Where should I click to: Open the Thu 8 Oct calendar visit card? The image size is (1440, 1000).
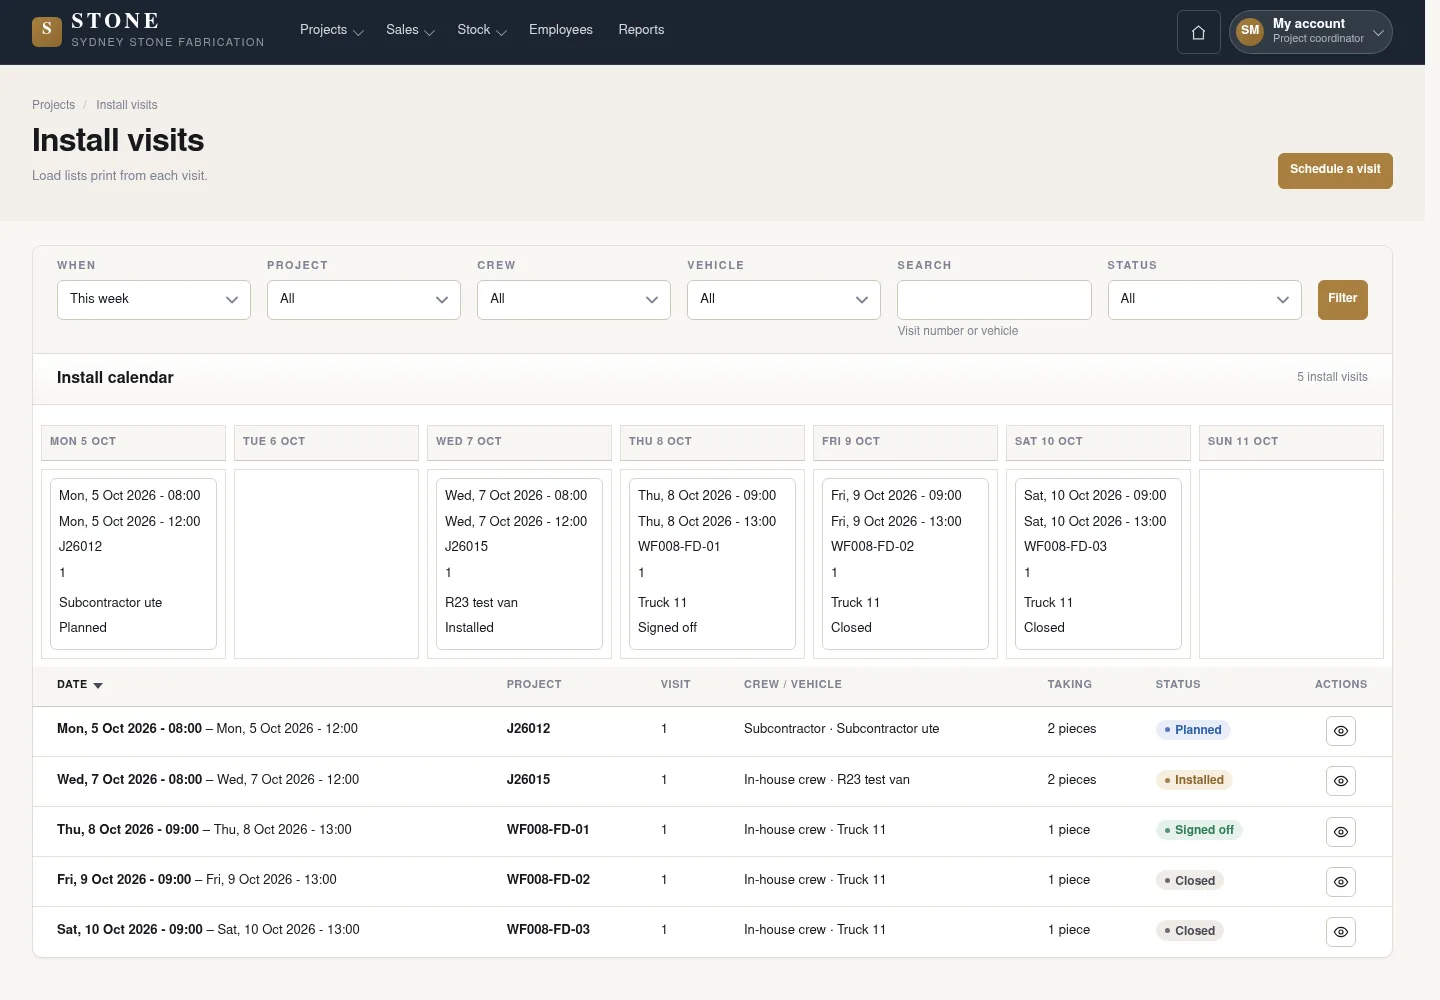(712, 563)
